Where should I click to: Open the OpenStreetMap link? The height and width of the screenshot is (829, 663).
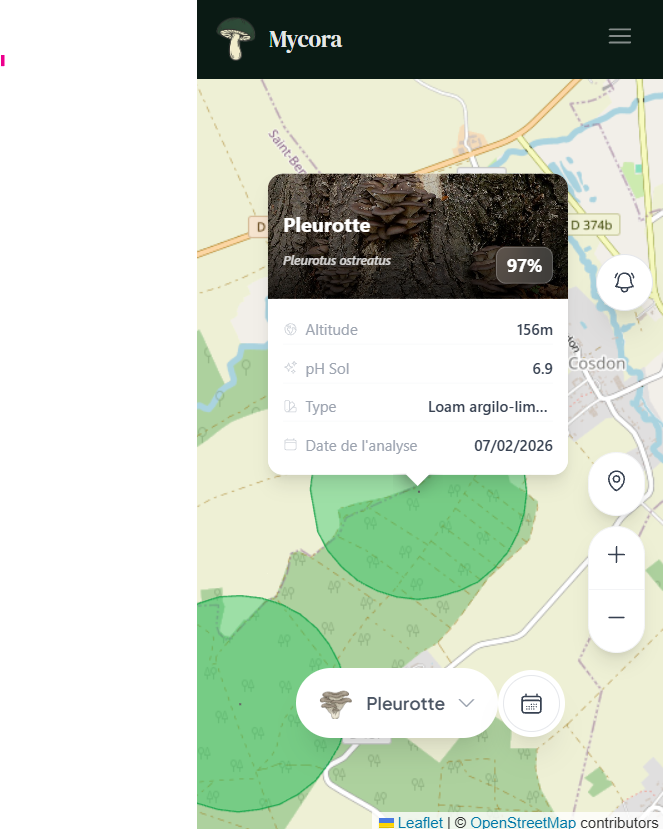coord(522,822)
